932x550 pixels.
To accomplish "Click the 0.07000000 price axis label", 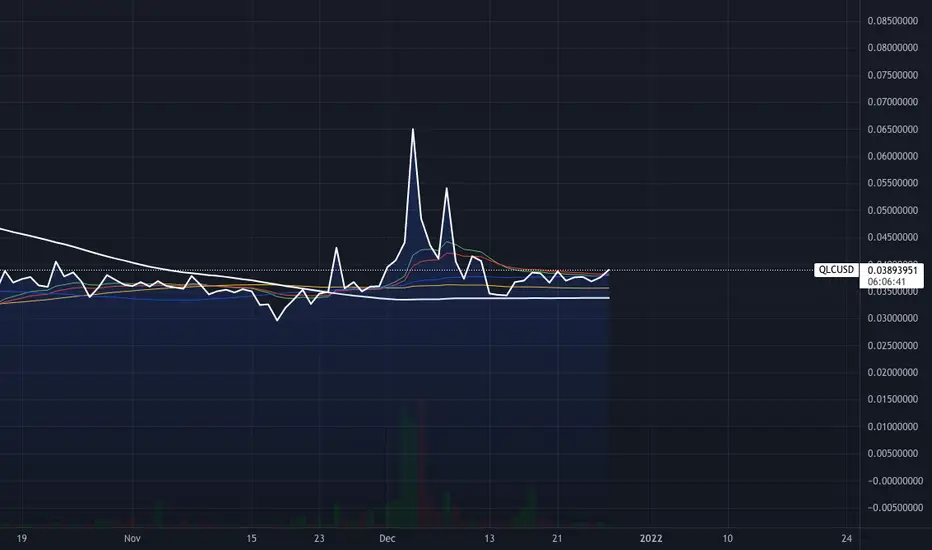I will [x=893, y=102].
